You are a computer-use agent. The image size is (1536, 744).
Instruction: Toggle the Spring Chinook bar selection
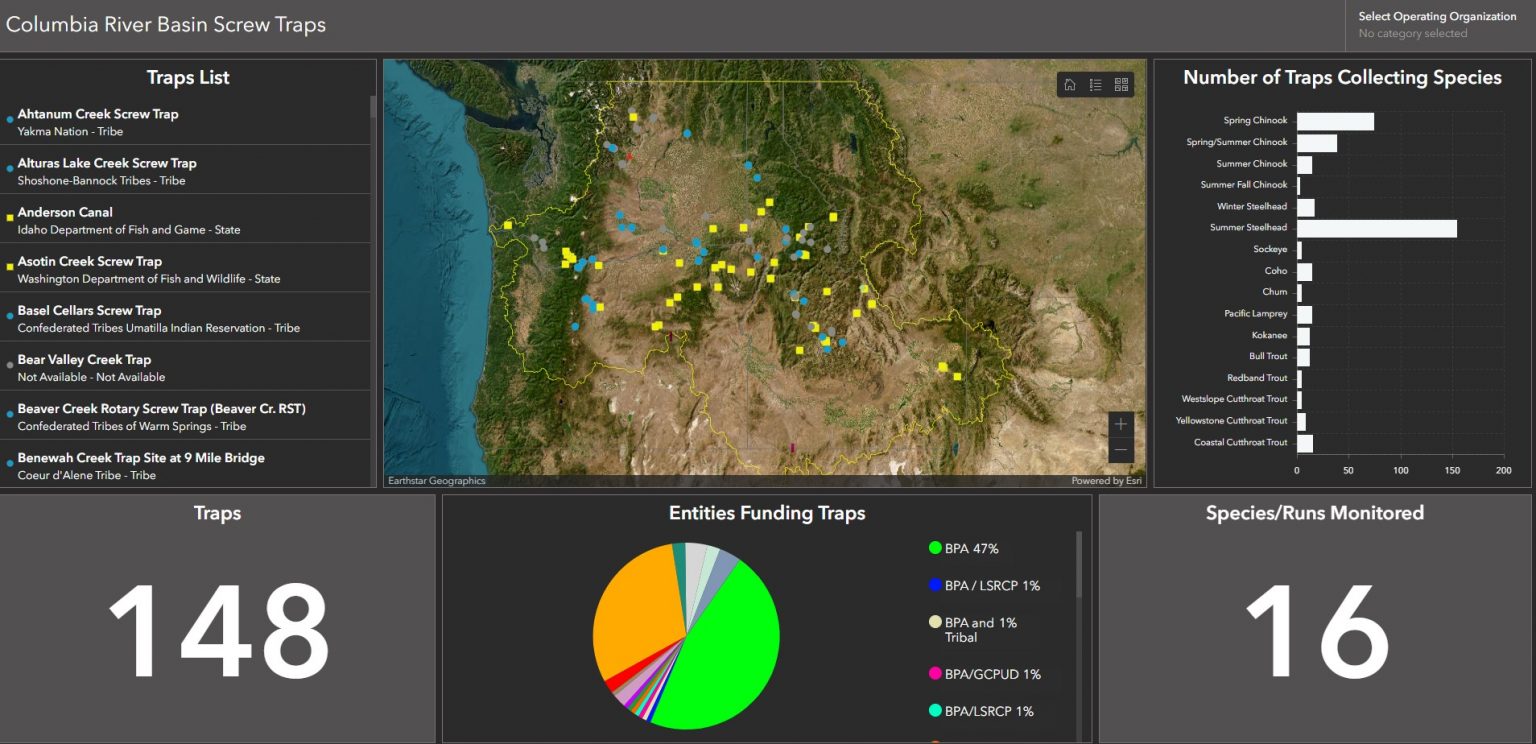[1335, 120]
